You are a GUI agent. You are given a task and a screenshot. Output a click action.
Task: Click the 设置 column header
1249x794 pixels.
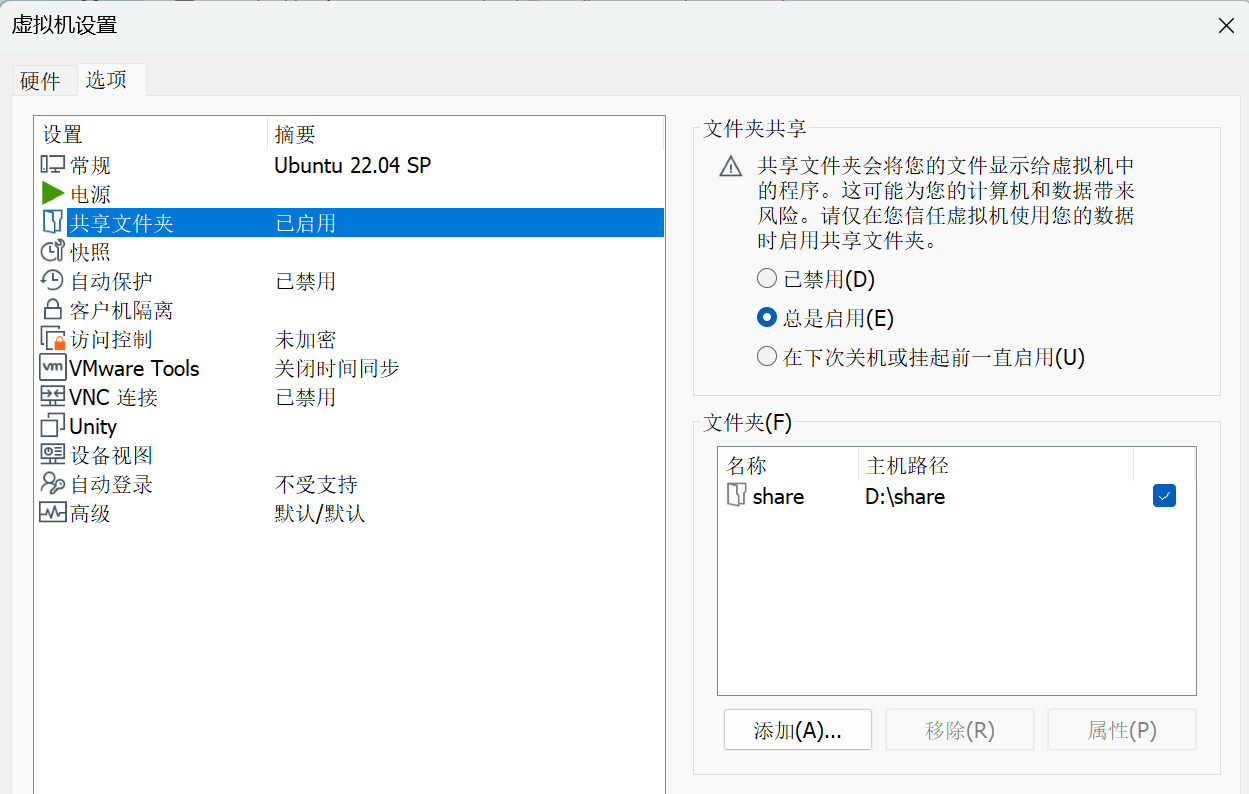pyautogui.click(x=151, y=134)
